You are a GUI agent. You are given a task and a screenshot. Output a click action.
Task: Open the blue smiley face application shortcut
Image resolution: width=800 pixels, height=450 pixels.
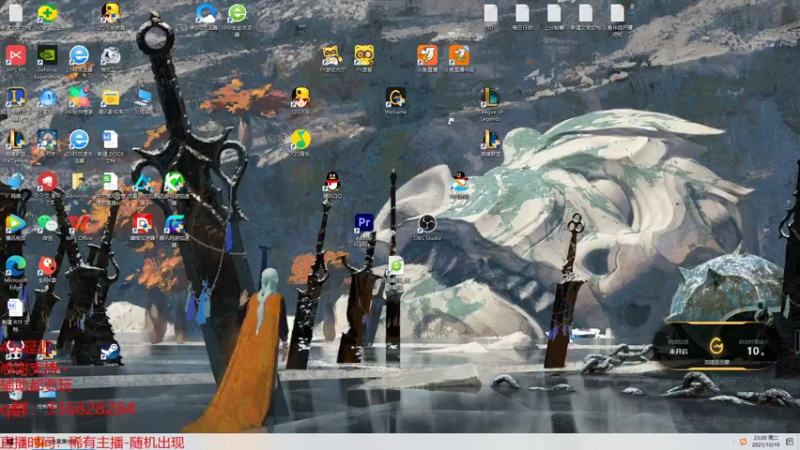coord(47,97)
